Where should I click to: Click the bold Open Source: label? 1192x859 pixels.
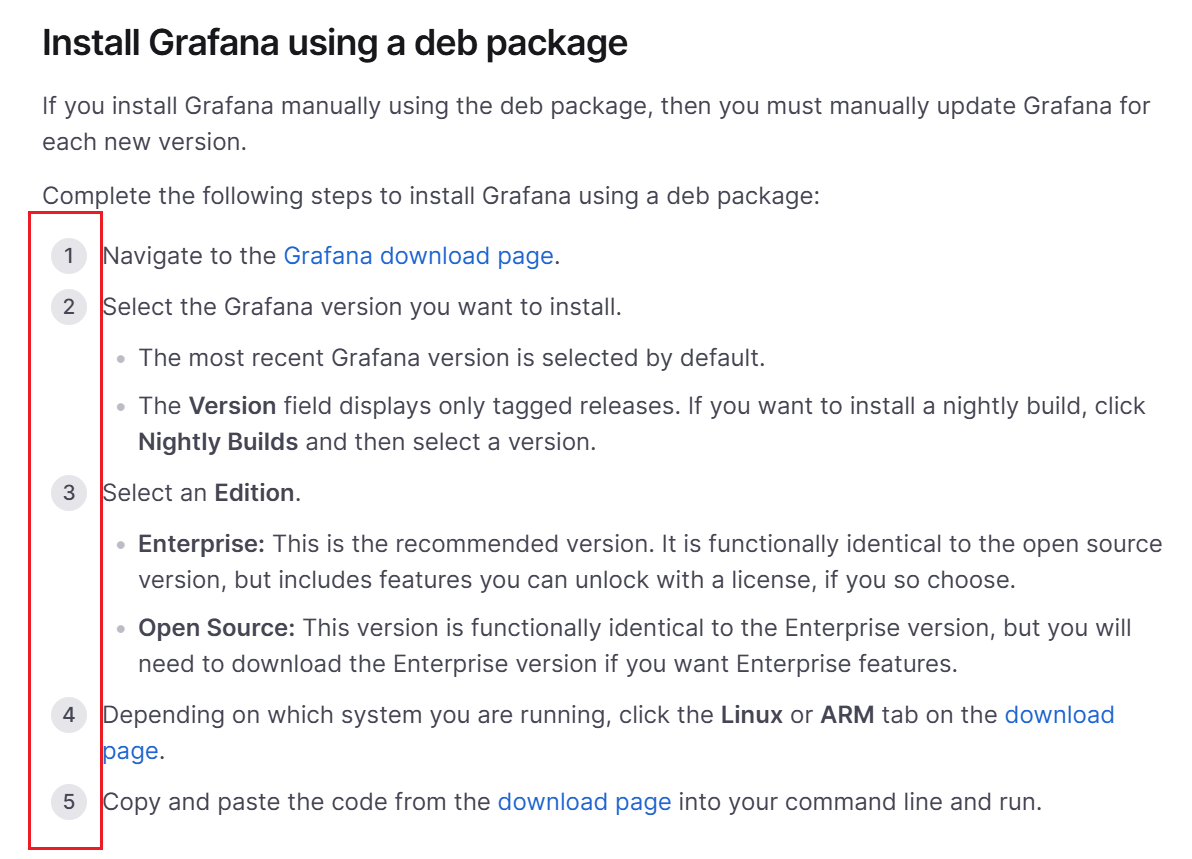tap(216, 628)
